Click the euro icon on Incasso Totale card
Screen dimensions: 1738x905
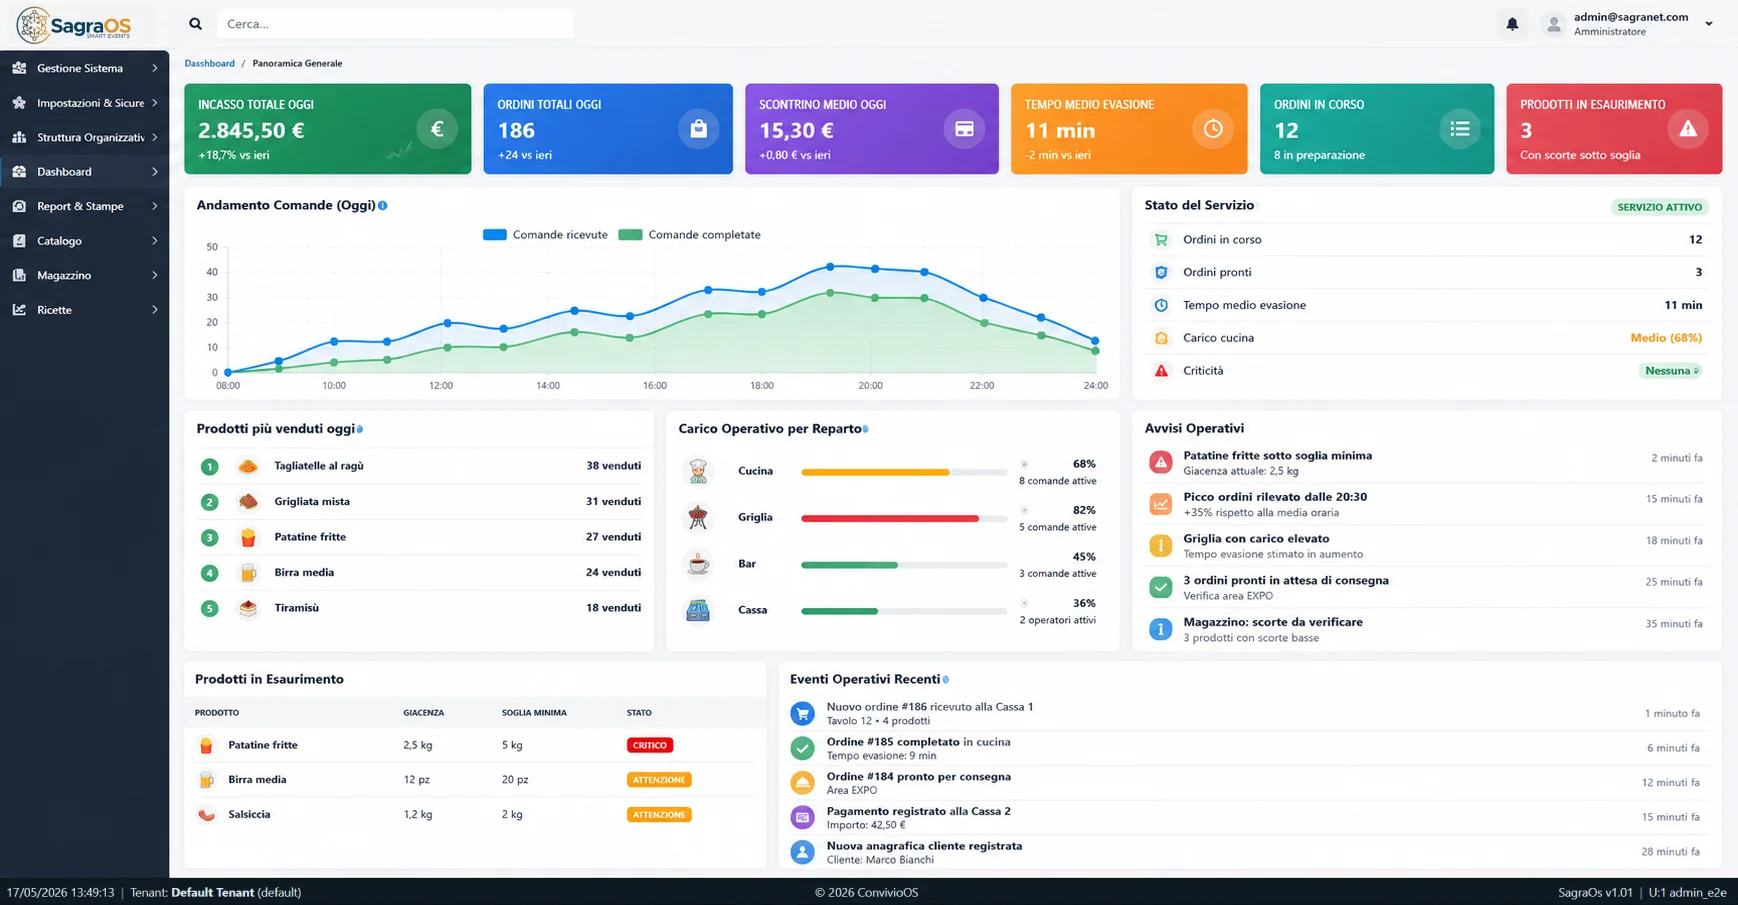437,129
